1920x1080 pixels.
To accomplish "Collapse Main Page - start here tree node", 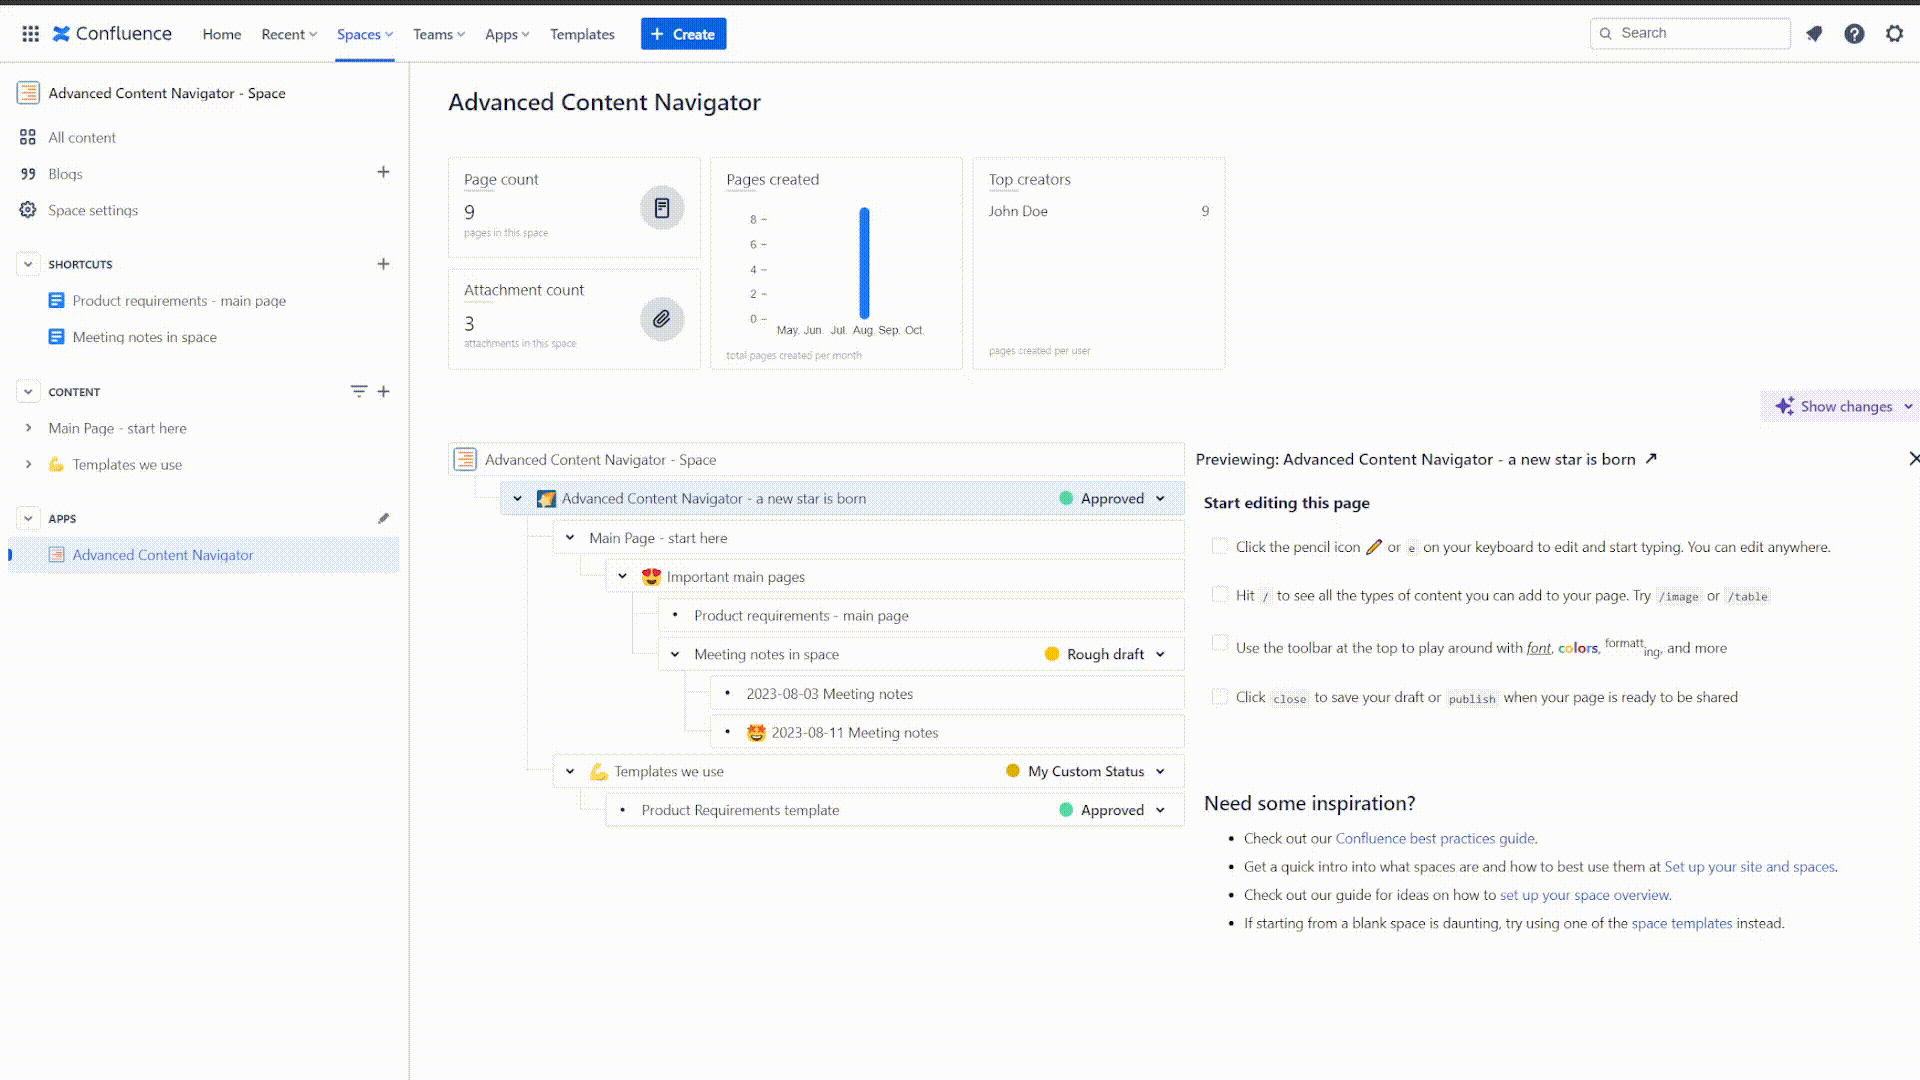I will coord(570,538).
